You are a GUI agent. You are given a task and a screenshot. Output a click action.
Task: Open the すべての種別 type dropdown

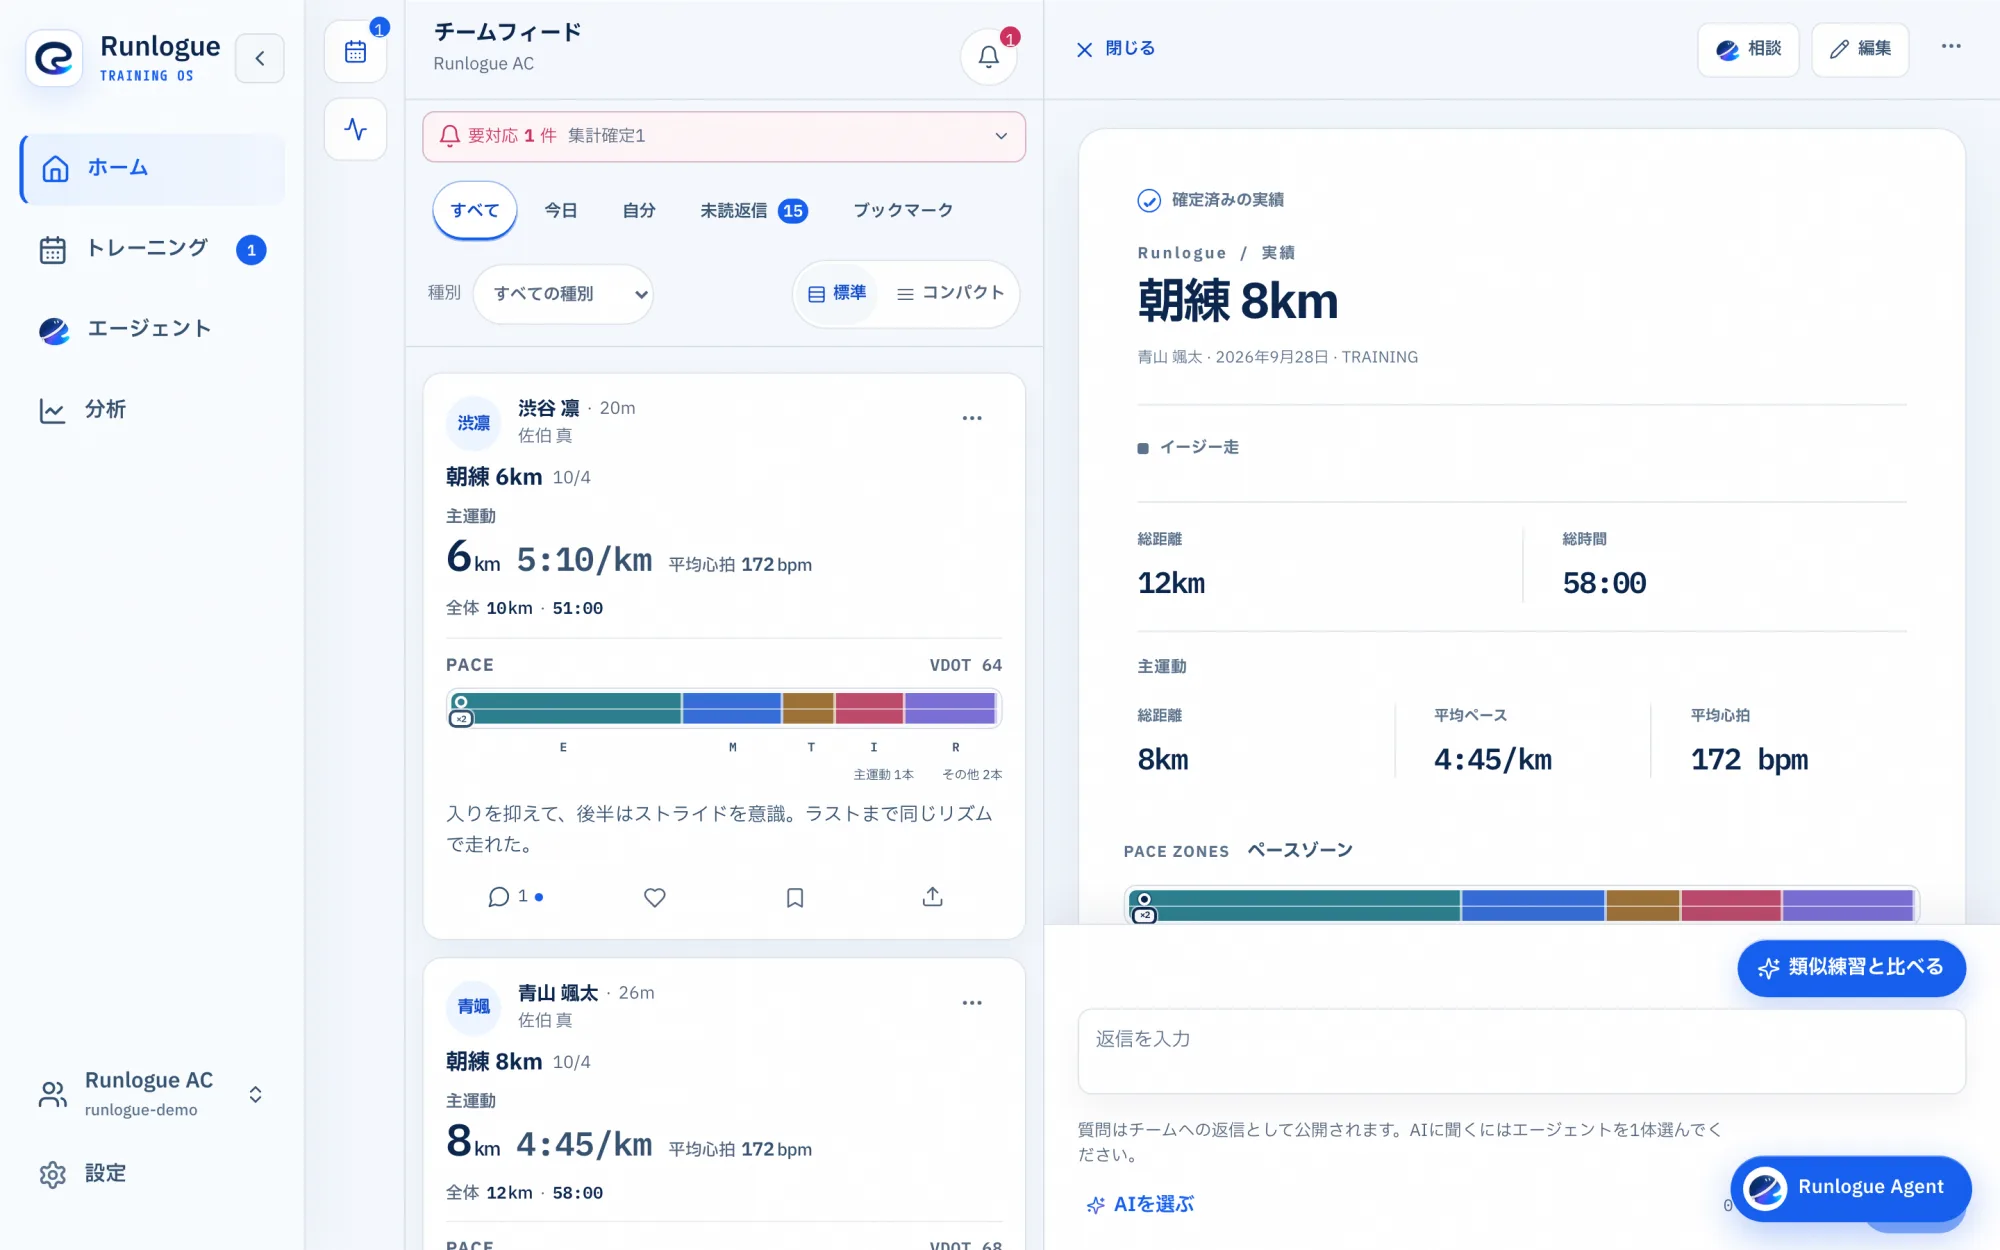click(x=563, y=294)
